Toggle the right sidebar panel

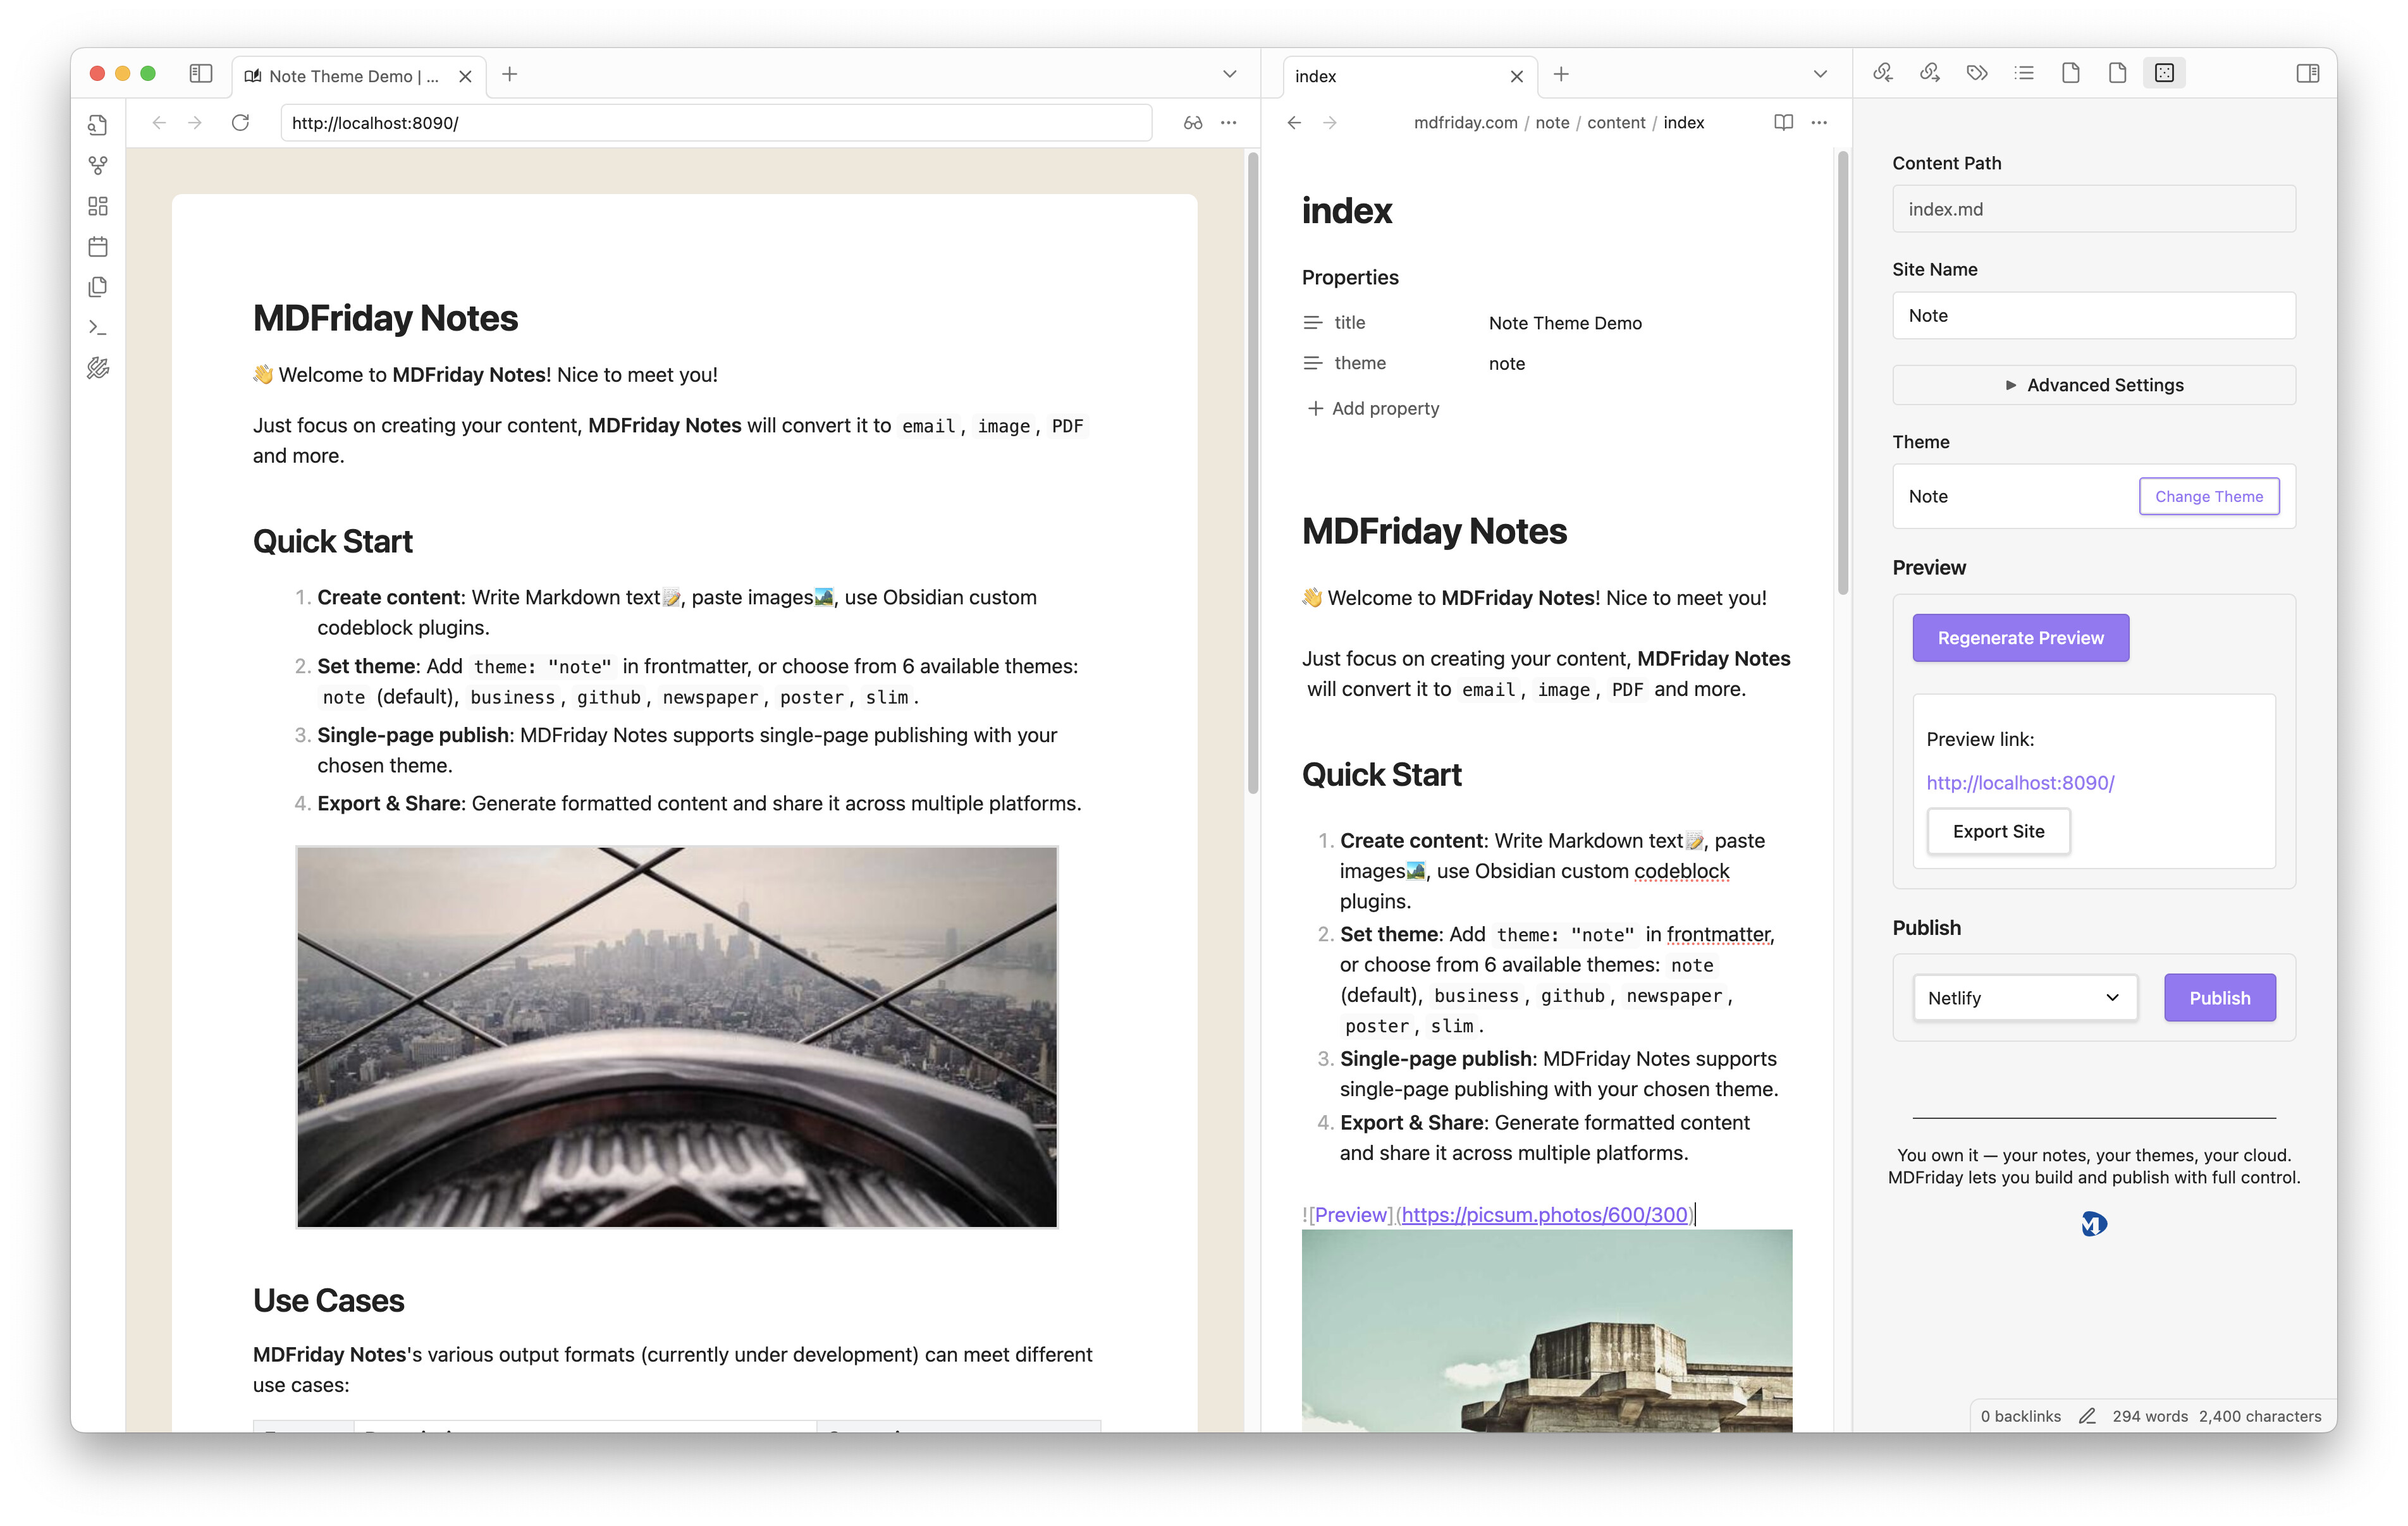[2307, 73]
